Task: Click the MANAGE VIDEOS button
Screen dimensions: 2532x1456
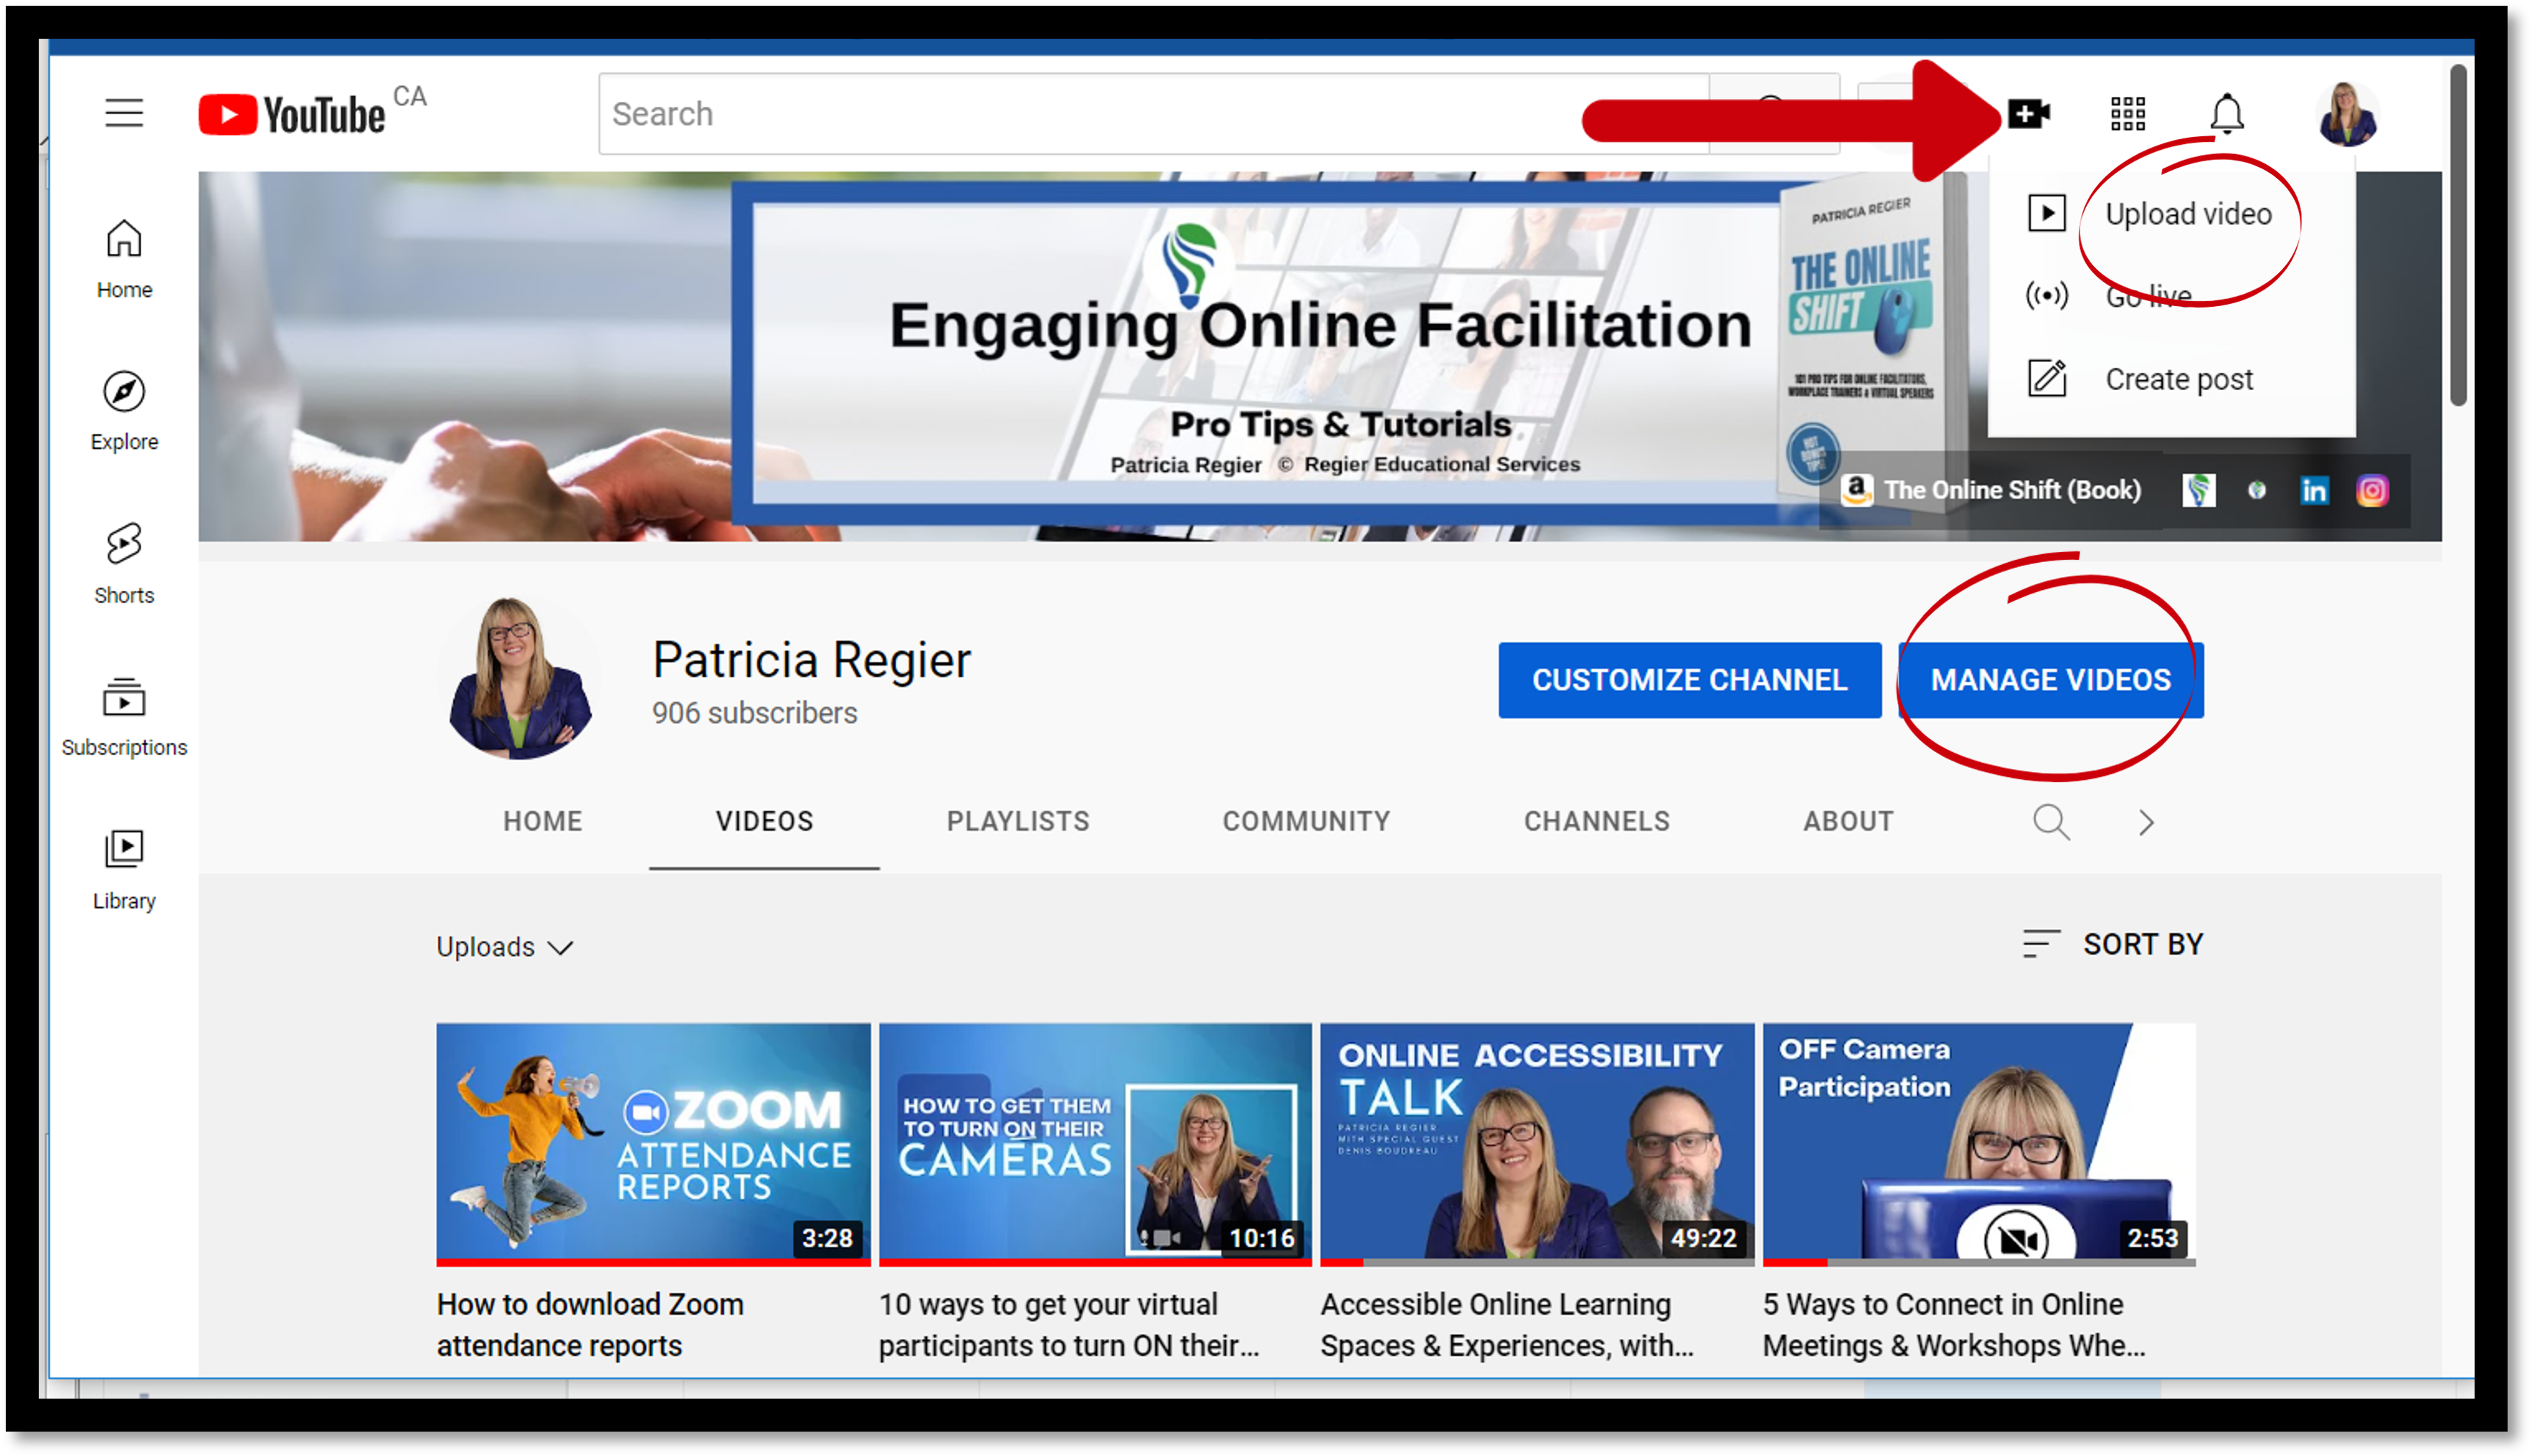Action: [x=2050, y=680]
